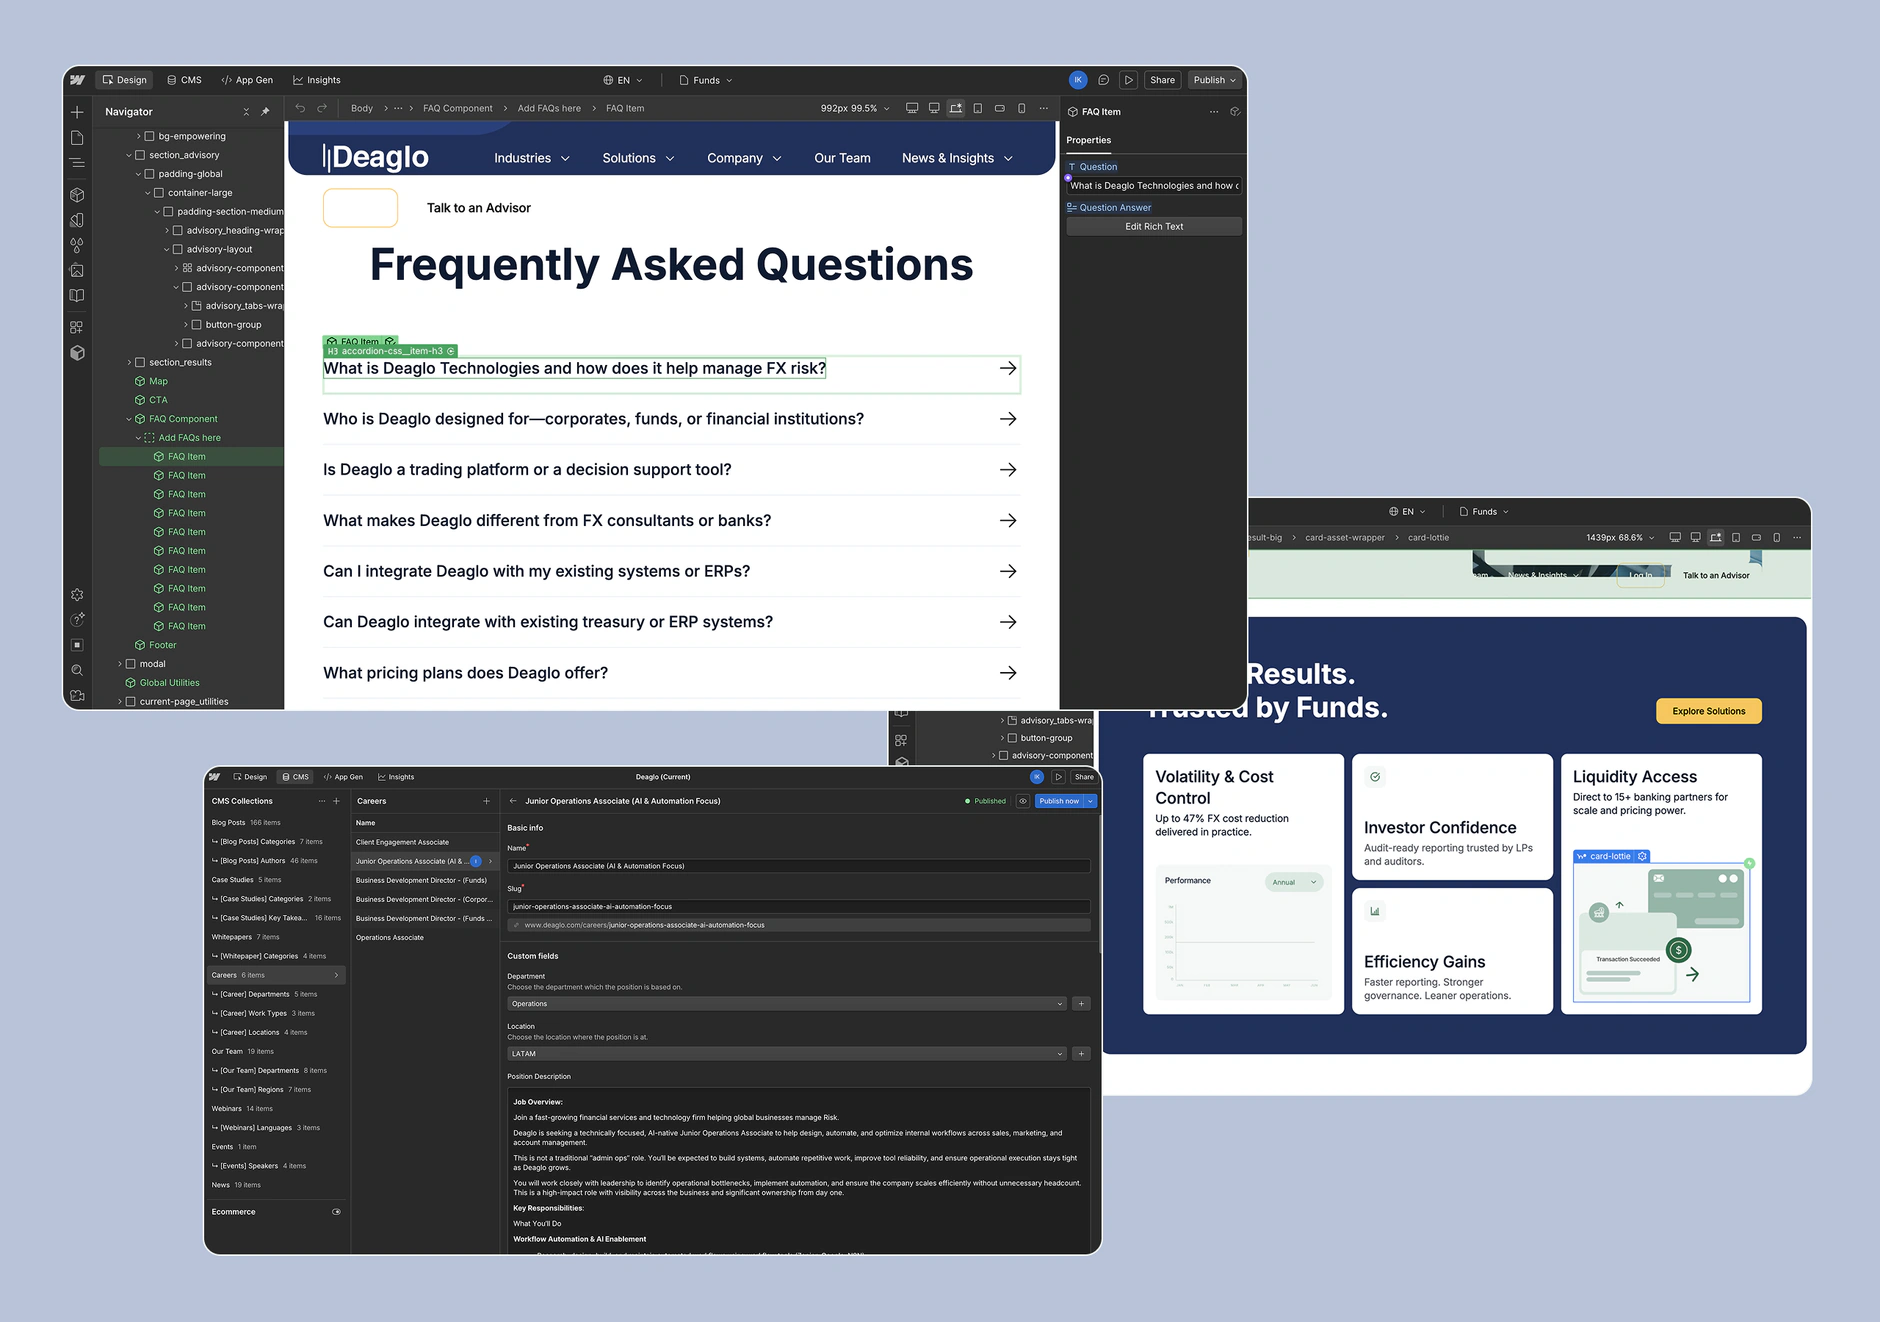Viewport: 1880px width, 1322px height.
Task: Open the LATAM location dropdown
Action: click(x=787, y=1054)
